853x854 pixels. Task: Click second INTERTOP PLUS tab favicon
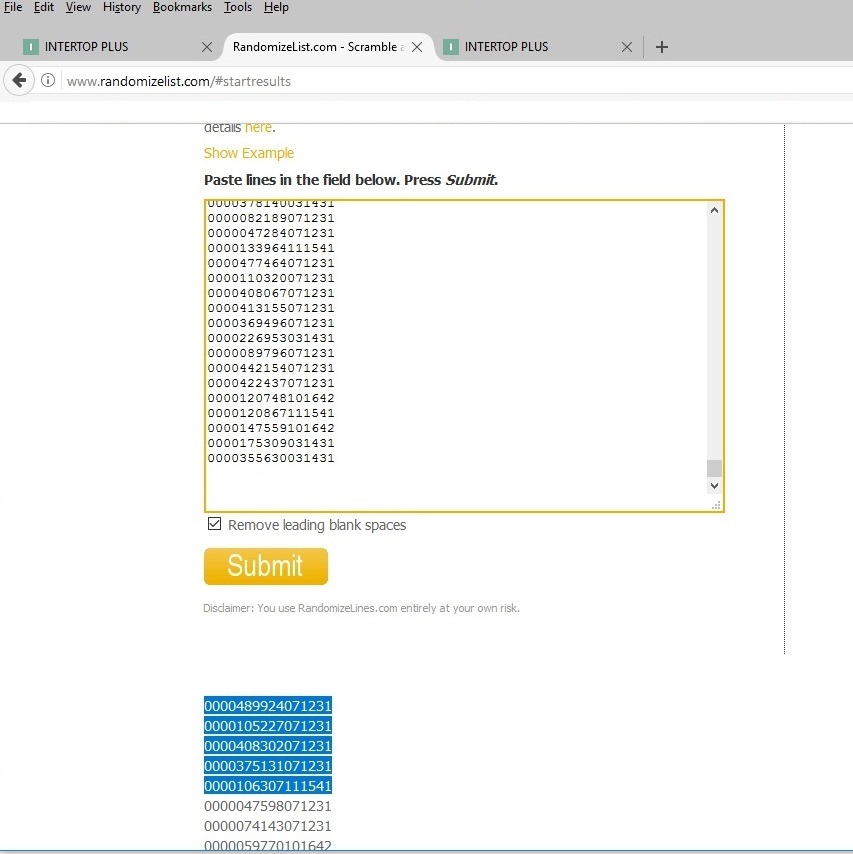[x=450, y=47]
